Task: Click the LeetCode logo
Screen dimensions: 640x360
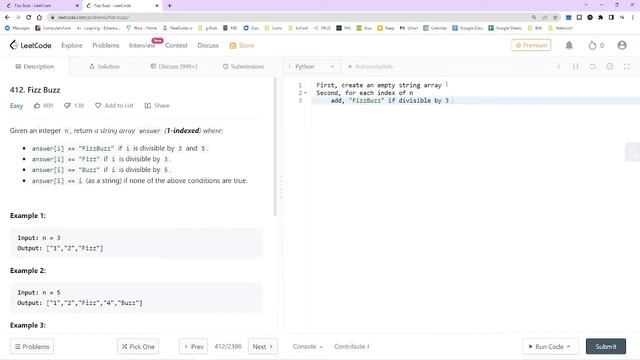Action: [x=31, y=45]
